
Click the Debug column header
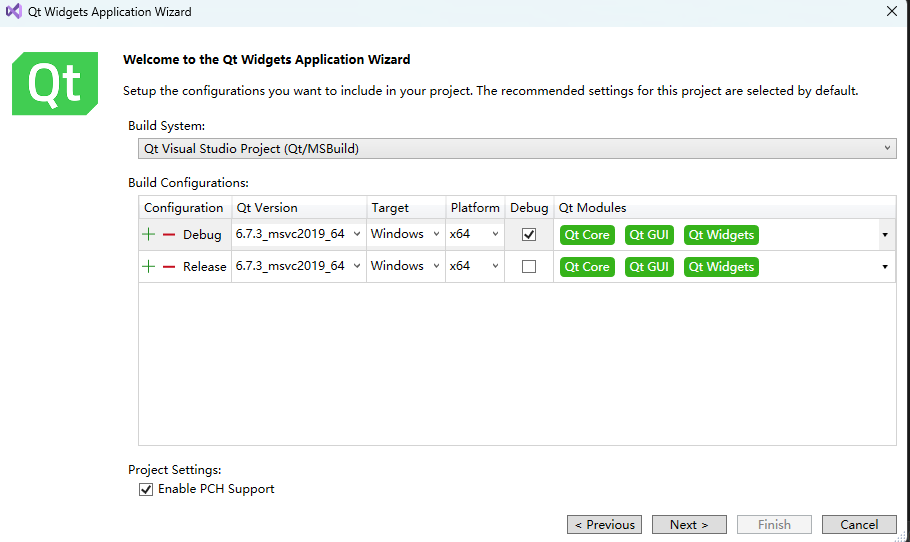(x=529, y=208)
